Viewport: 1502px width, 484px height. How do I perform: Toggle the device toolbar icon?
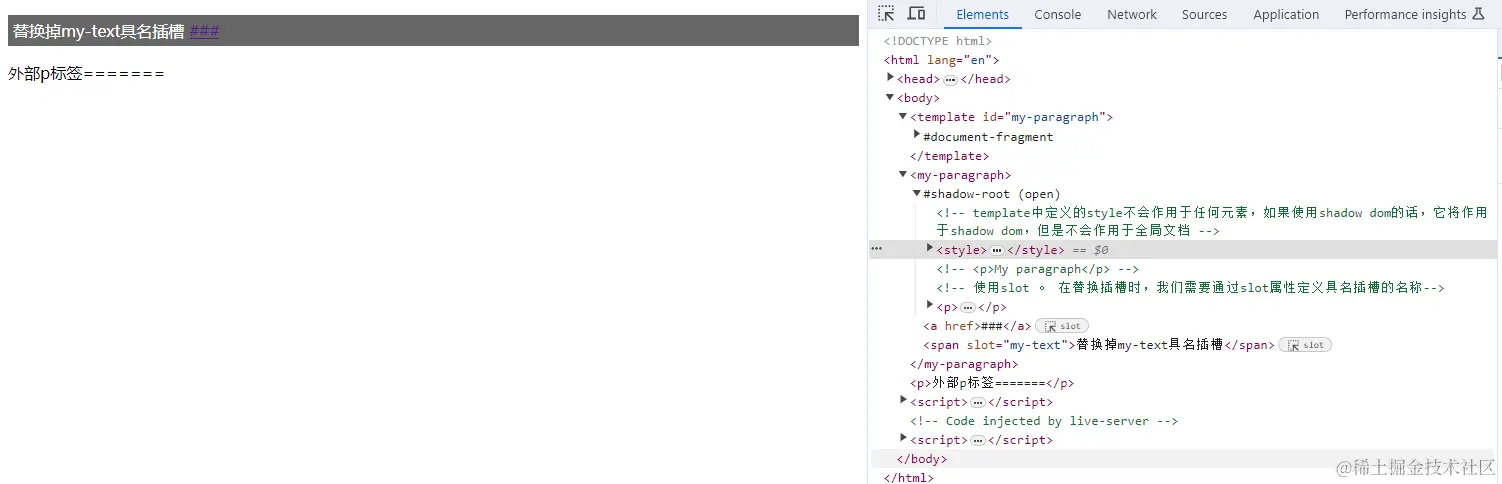click(916, 14)
